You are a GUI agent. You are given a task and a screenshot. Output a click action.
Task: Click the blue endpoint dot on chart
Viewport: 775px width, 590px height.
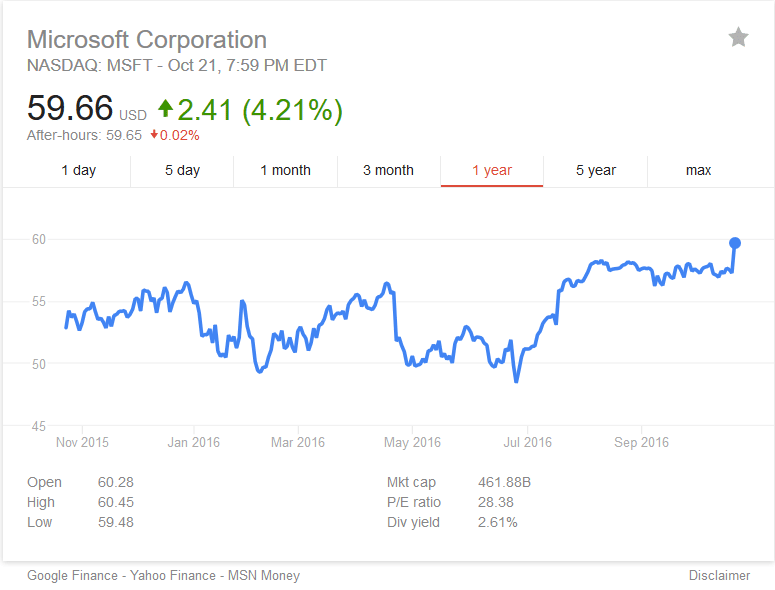[735, 243]
